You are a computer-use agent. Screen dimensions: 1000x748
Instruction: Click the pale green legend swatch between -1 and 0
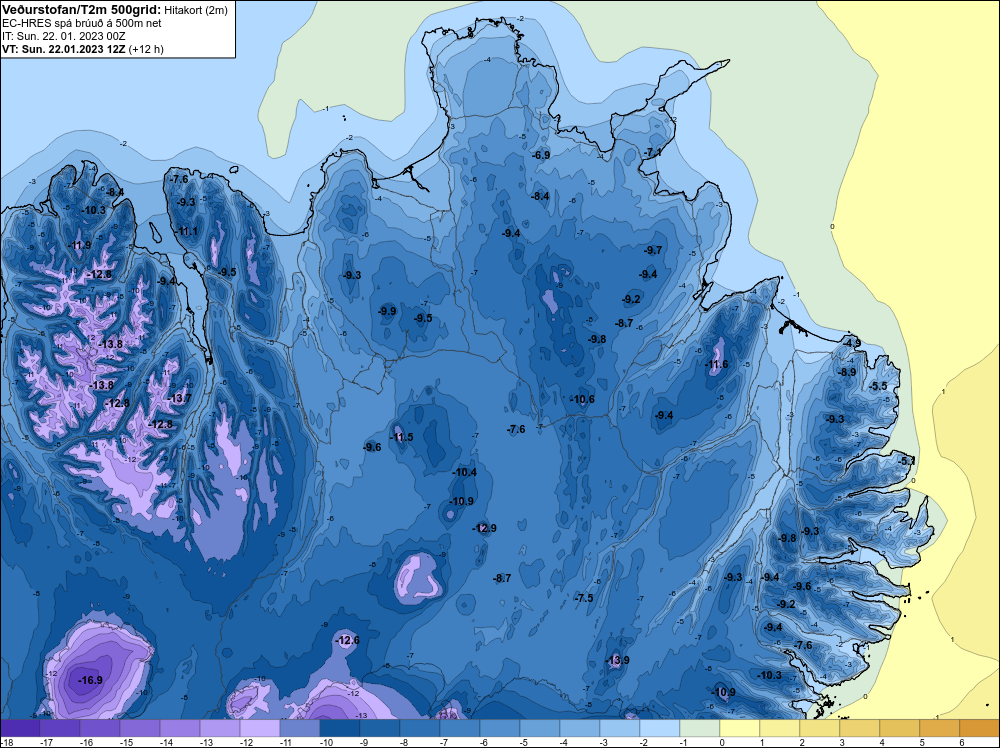[700, 728]
